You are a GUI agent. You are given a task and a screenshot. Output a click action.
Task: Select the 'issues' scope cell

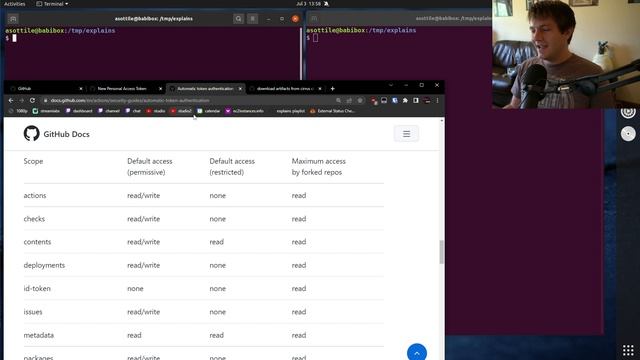pyautogui.click(x=33, y=312)
